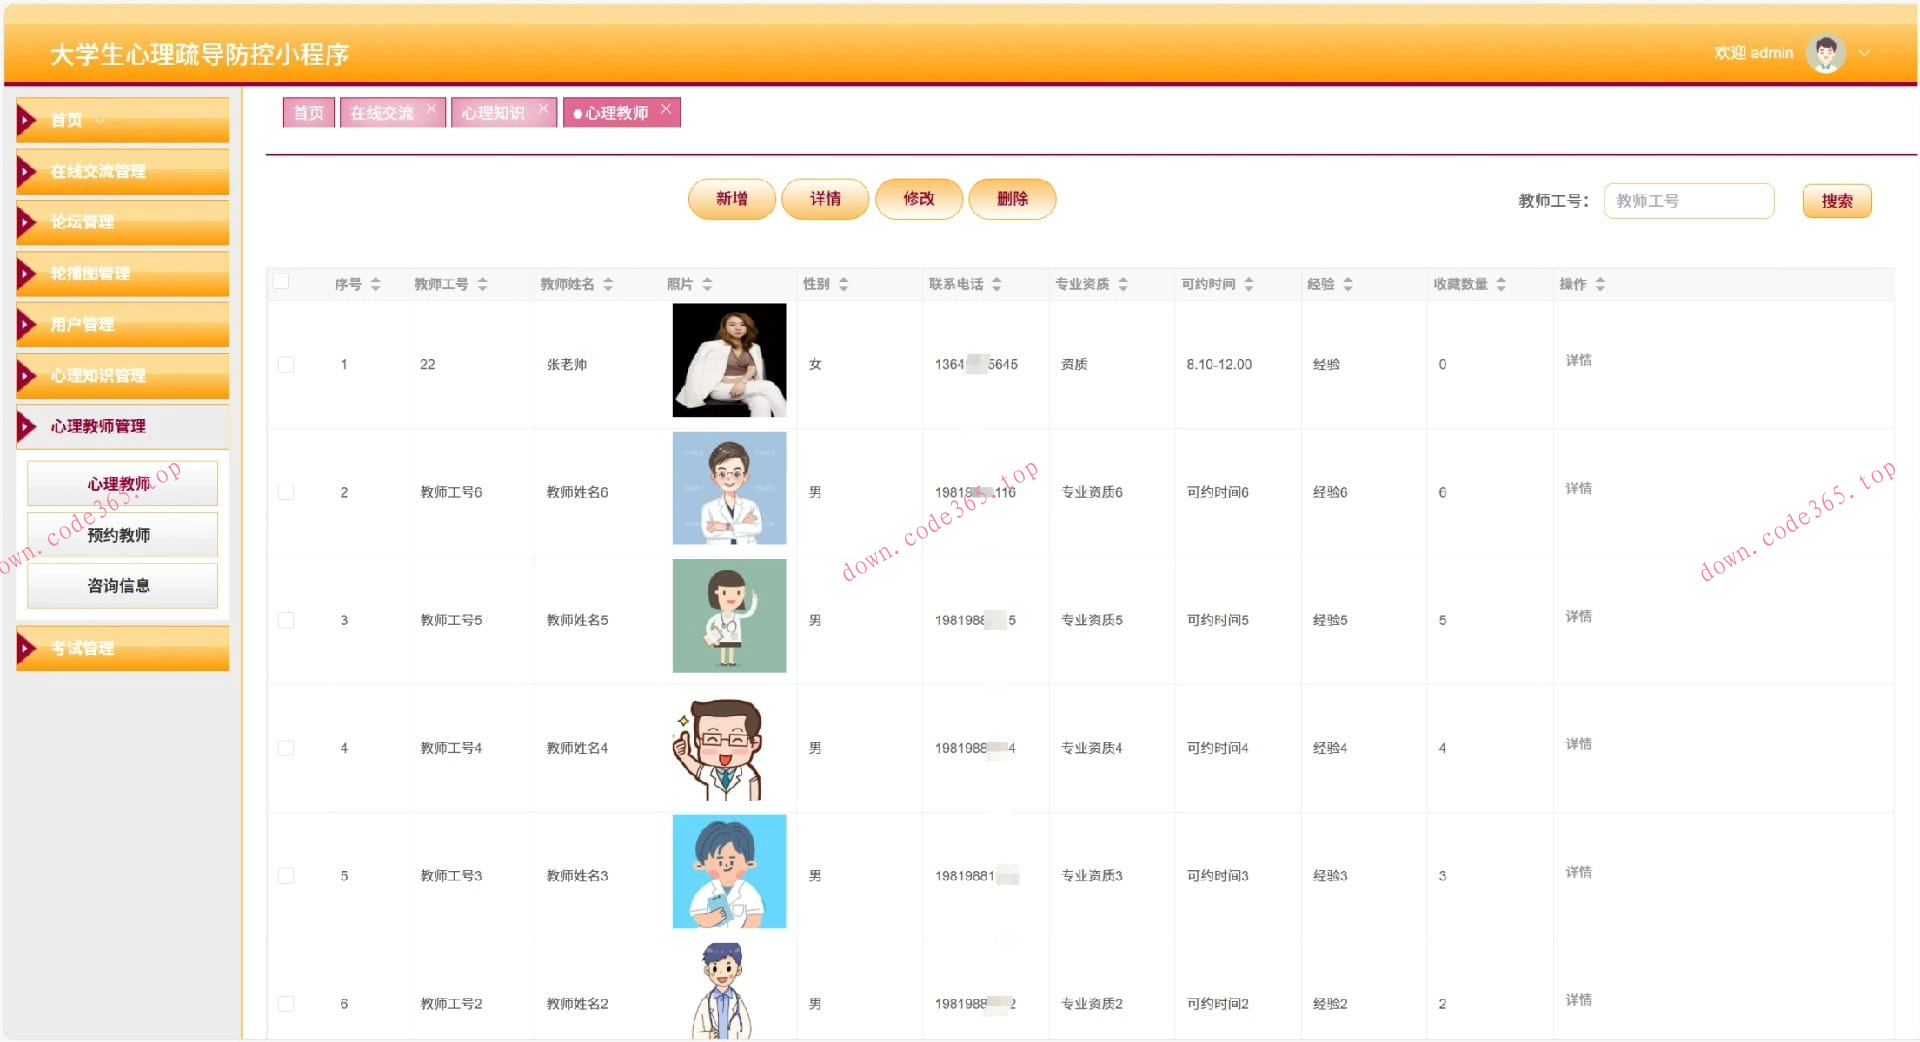Sort by 操作 column arrows
Viewport: 1920px width, 1042px height.
click(x=1600, y=284)
